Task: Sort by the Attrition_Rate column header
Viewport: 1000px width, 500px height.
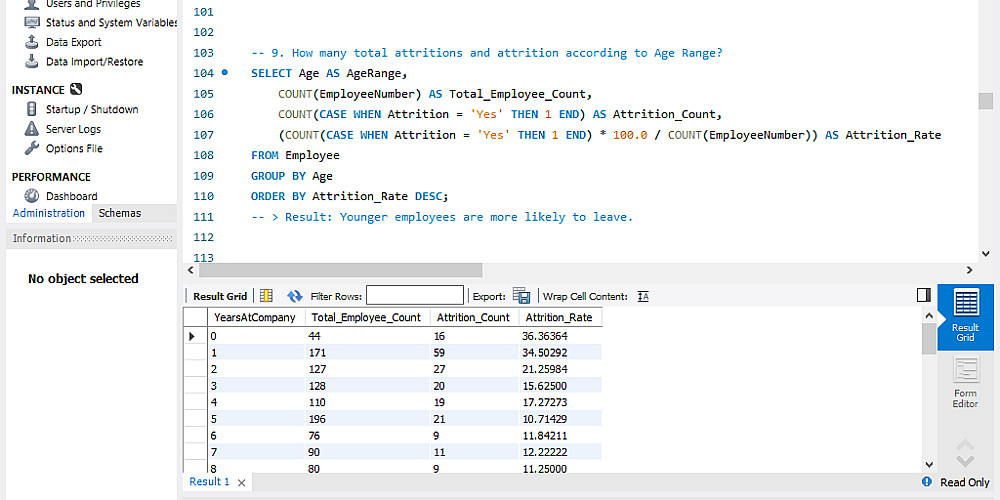Action: pos(559,317)
